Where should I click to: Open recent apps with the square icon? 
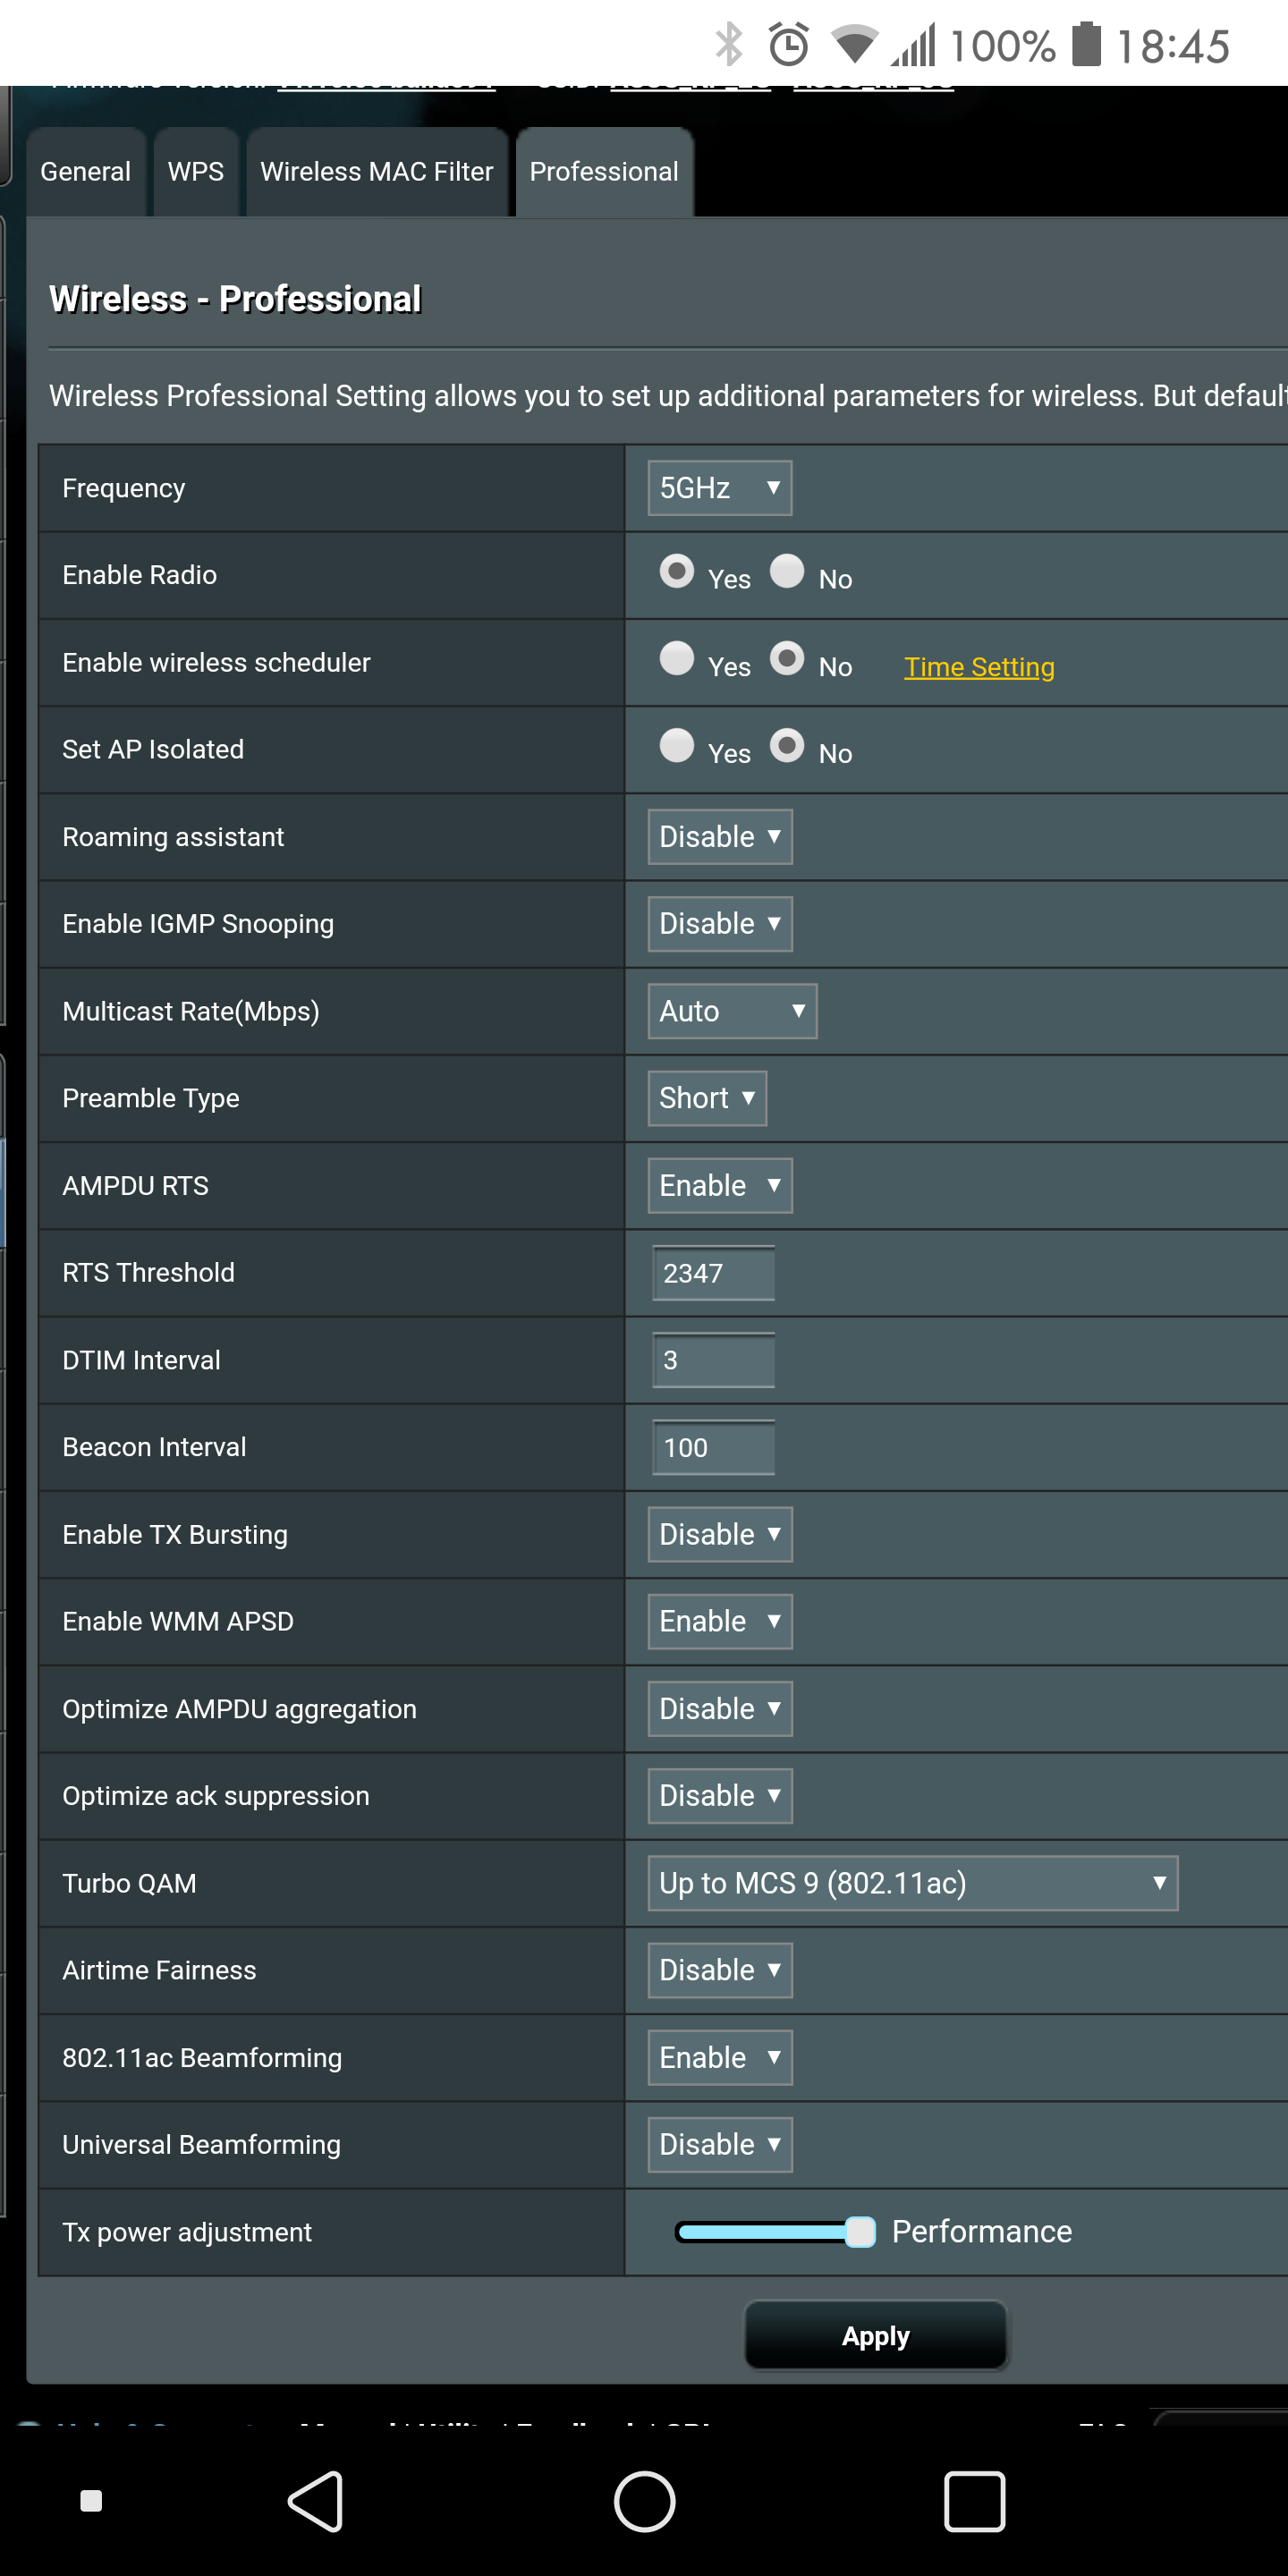click(973, 2501)
